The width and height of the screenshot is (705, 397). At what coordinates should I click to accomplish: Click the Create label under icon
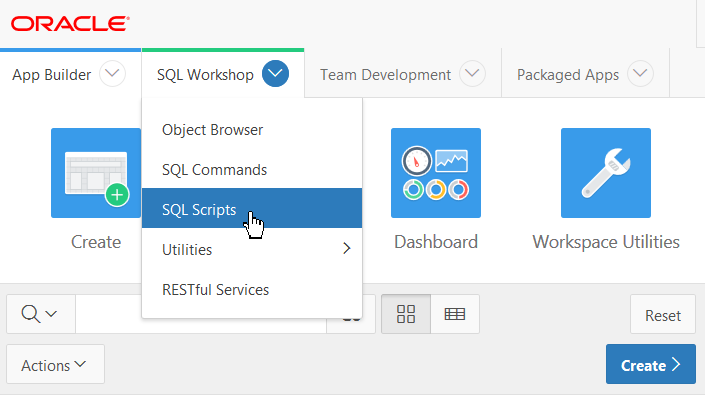[x=96, y=242]
